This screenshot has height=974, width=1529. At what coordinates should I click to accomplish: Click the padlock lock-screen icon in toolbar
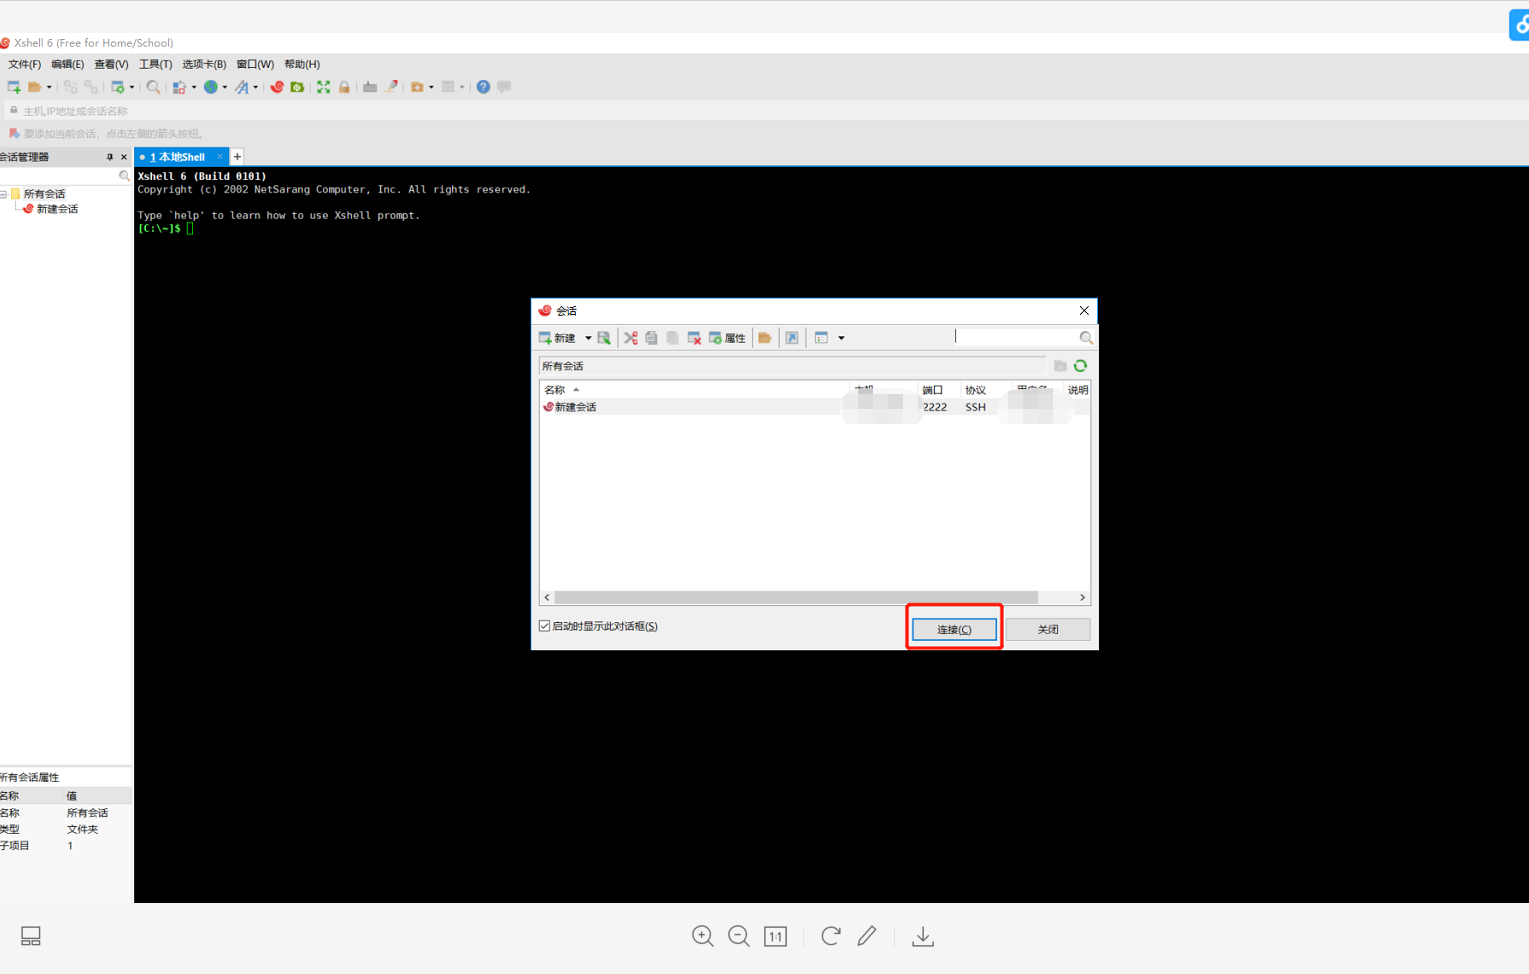coord(344,87)
